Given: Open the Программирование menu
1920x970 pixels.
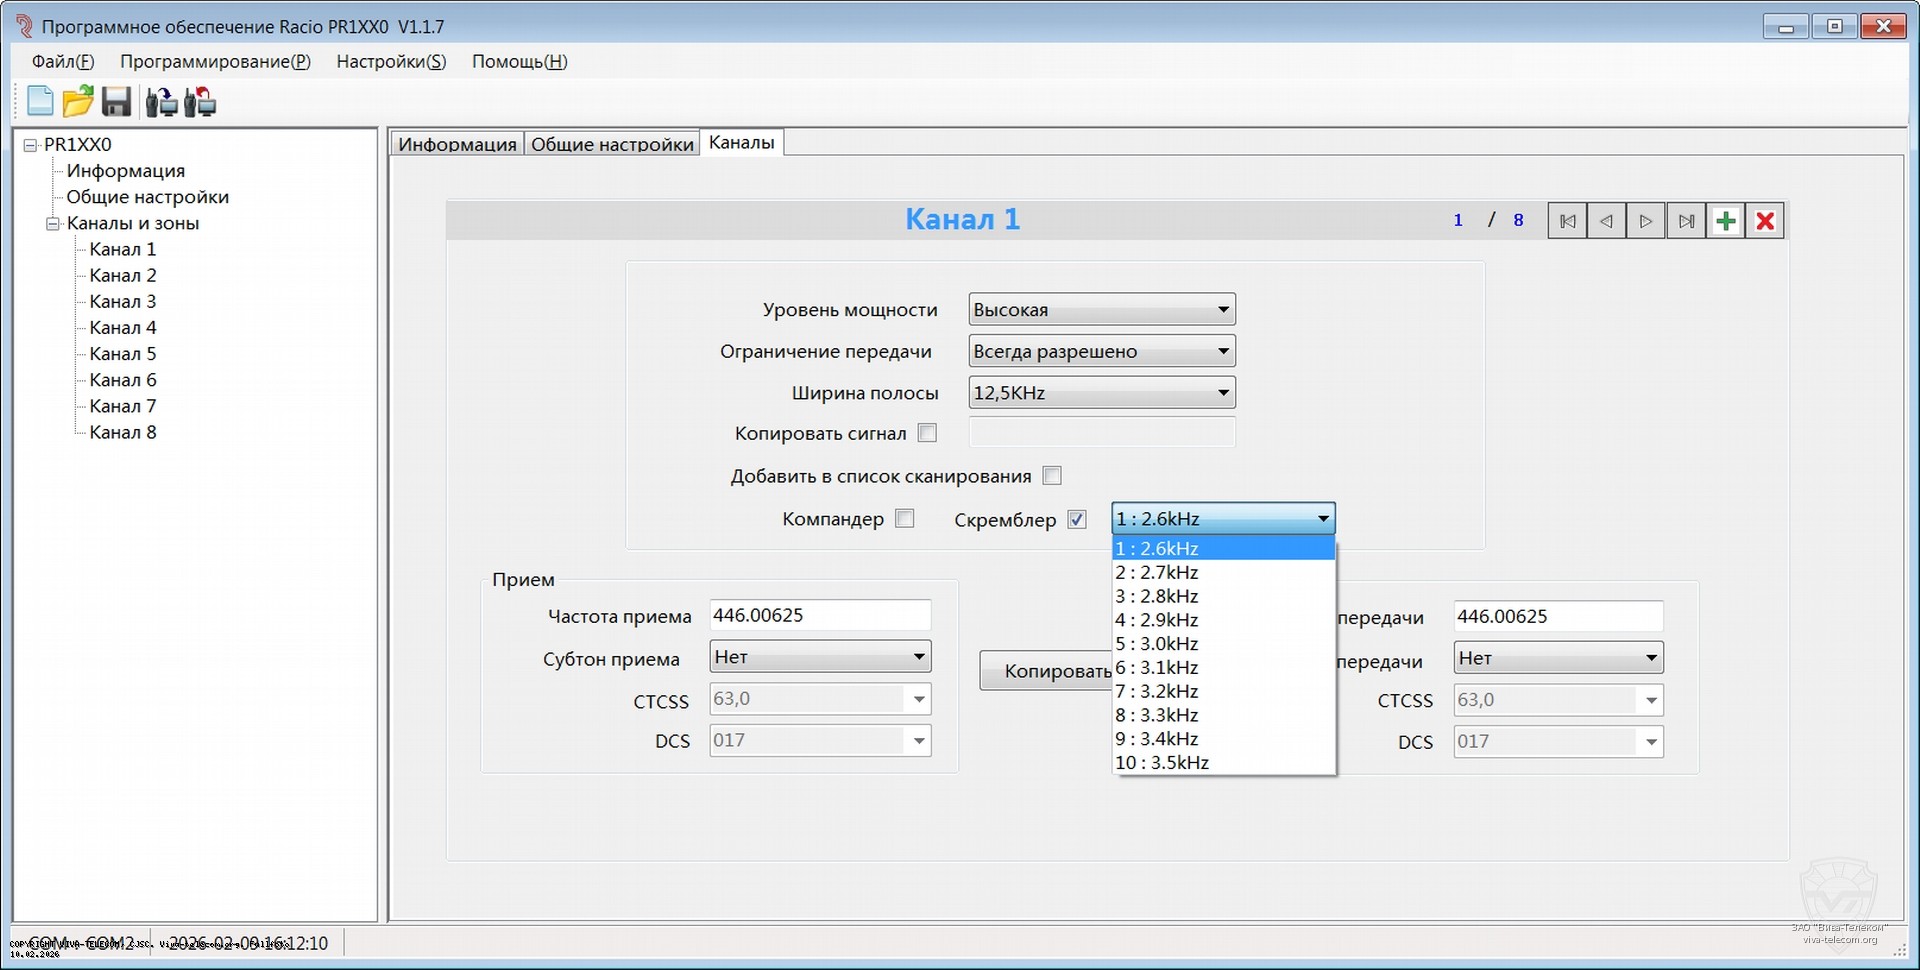Looking at the screenshot, I should coord(215,62).
